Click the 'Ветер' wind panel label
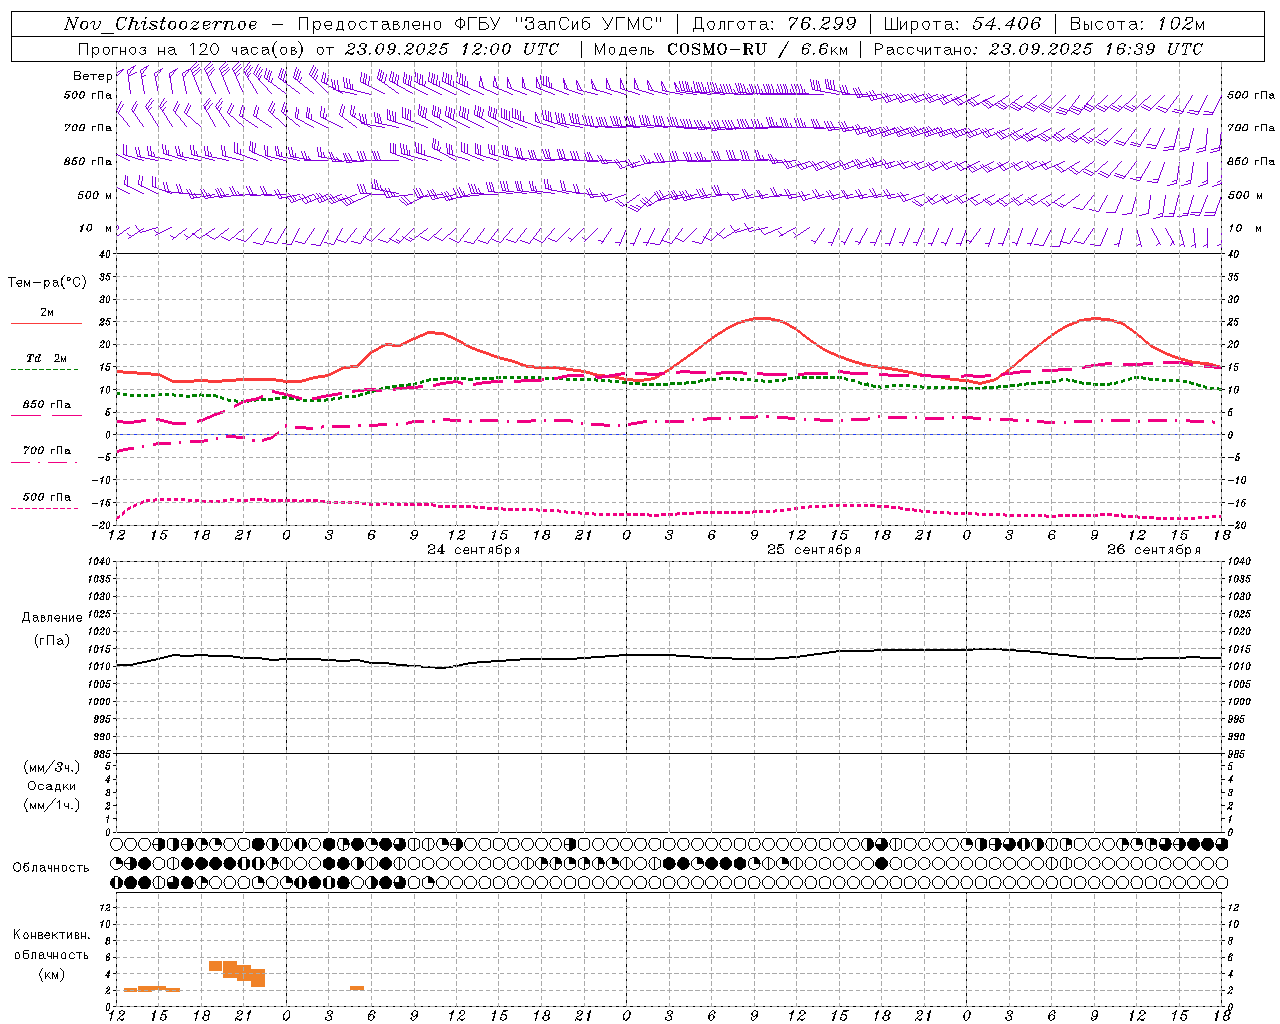Viewport: 1280px width, 1024px height. click(92, 76)
